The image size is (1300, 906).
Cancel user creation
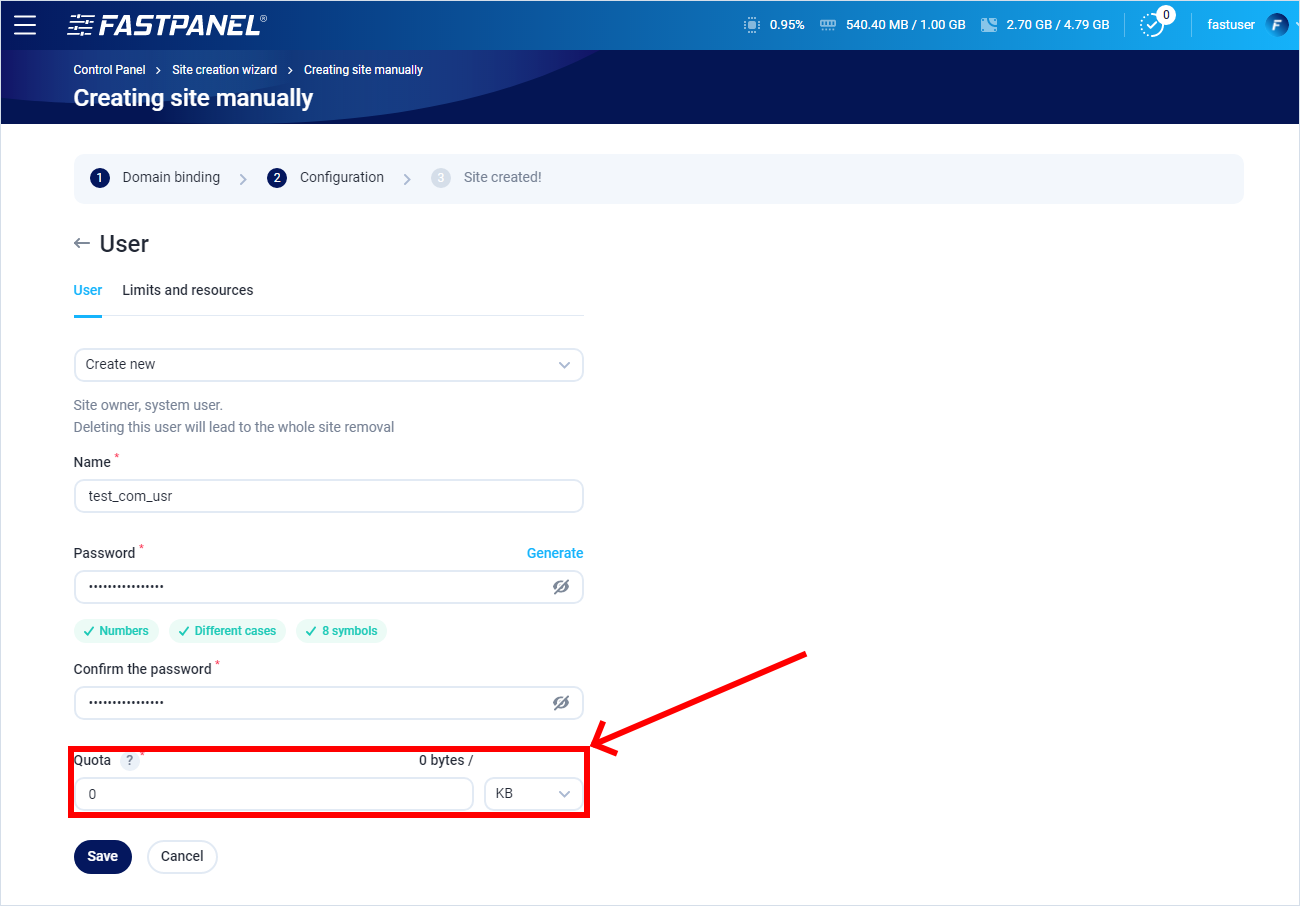[x=182, y=857]
